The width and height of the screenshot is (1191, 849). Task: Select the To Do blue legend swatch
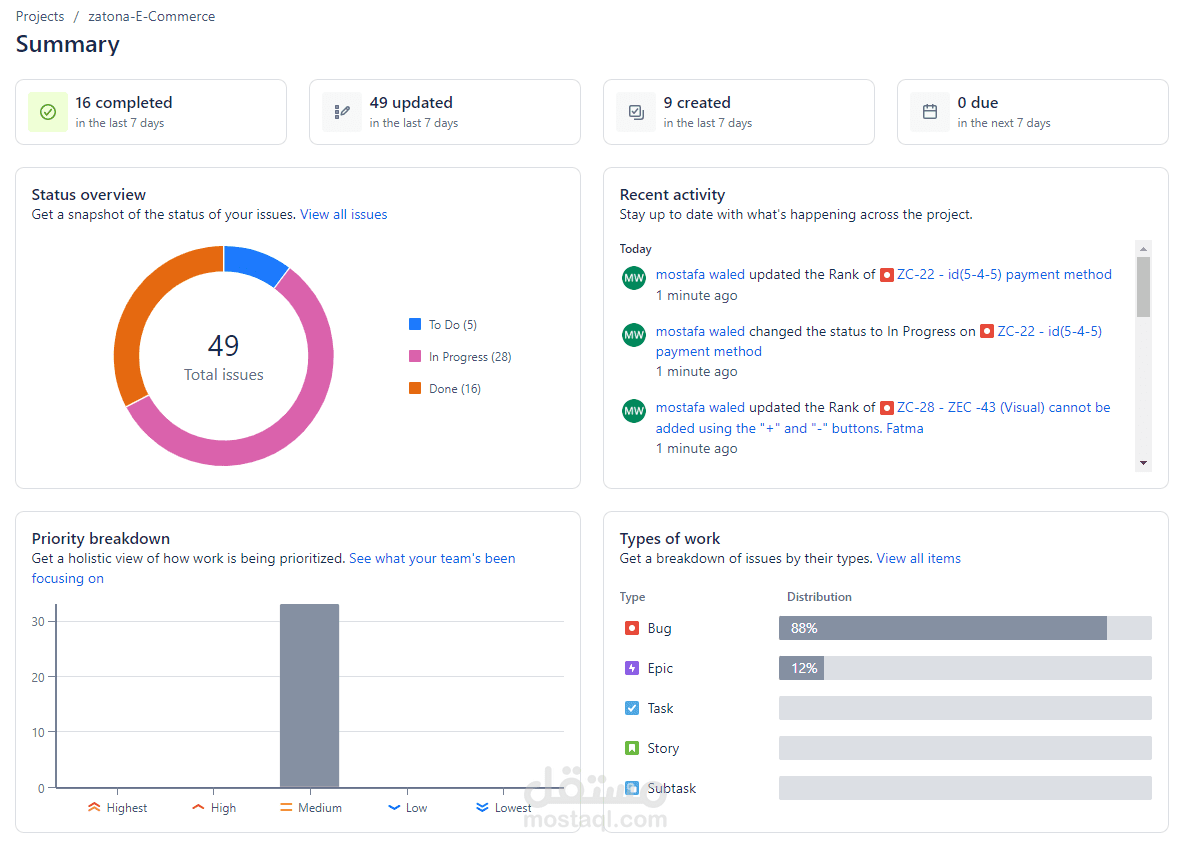point(415,324)
